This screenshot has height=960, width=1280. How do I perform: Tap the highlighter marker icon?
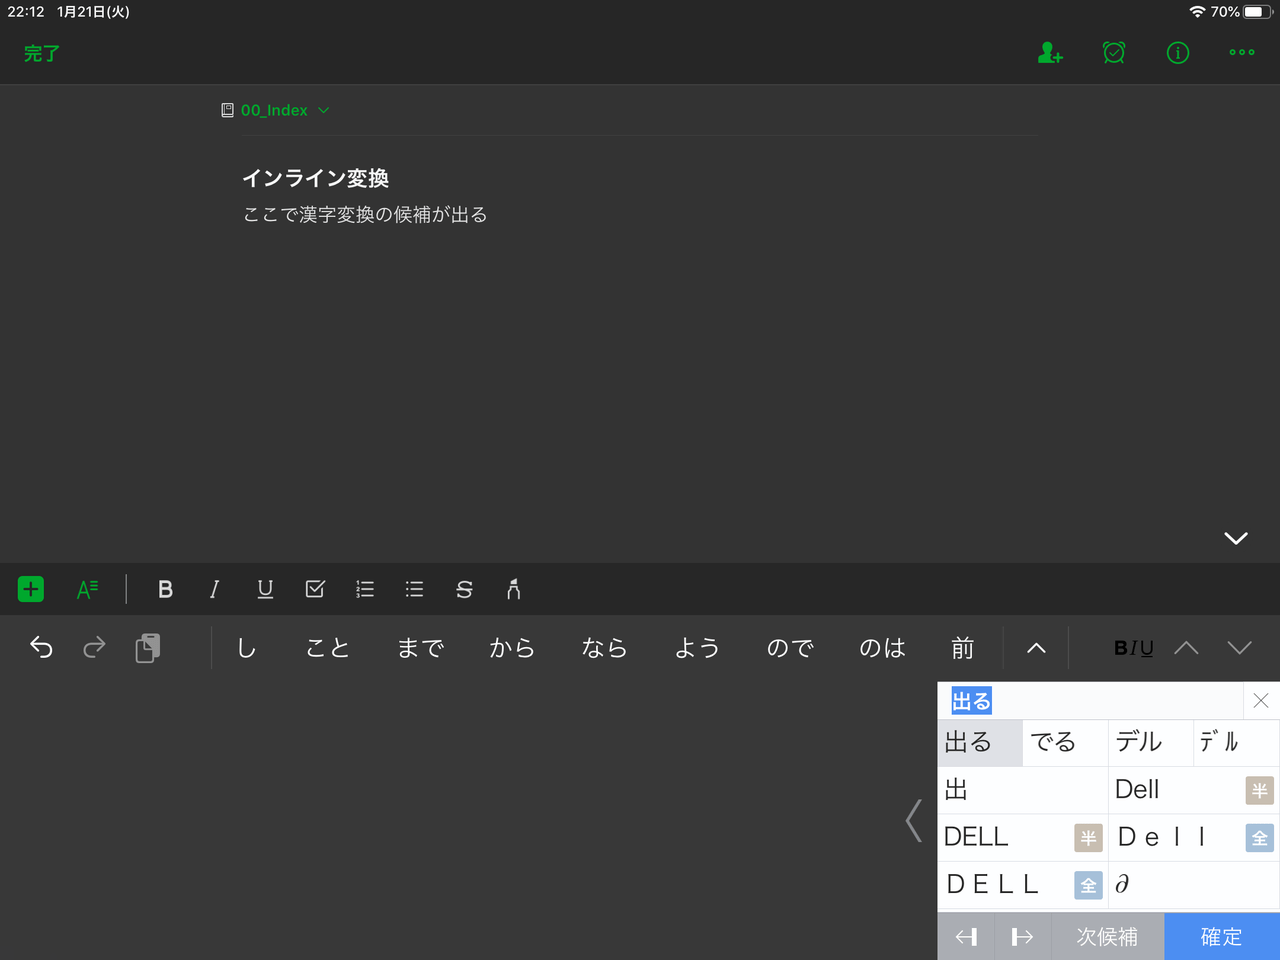pyautogui.click(x=513, y=589)
